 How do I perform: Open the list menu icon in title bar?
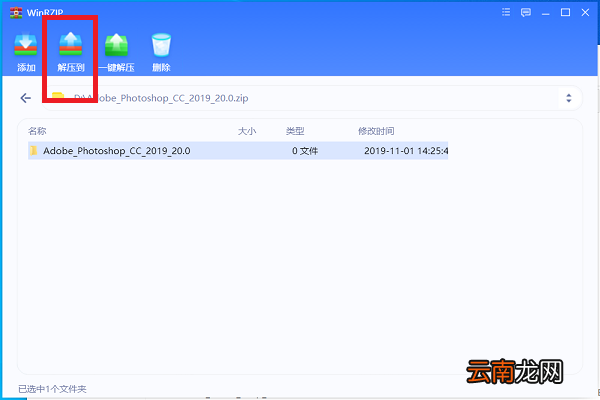tap(506, 12)
